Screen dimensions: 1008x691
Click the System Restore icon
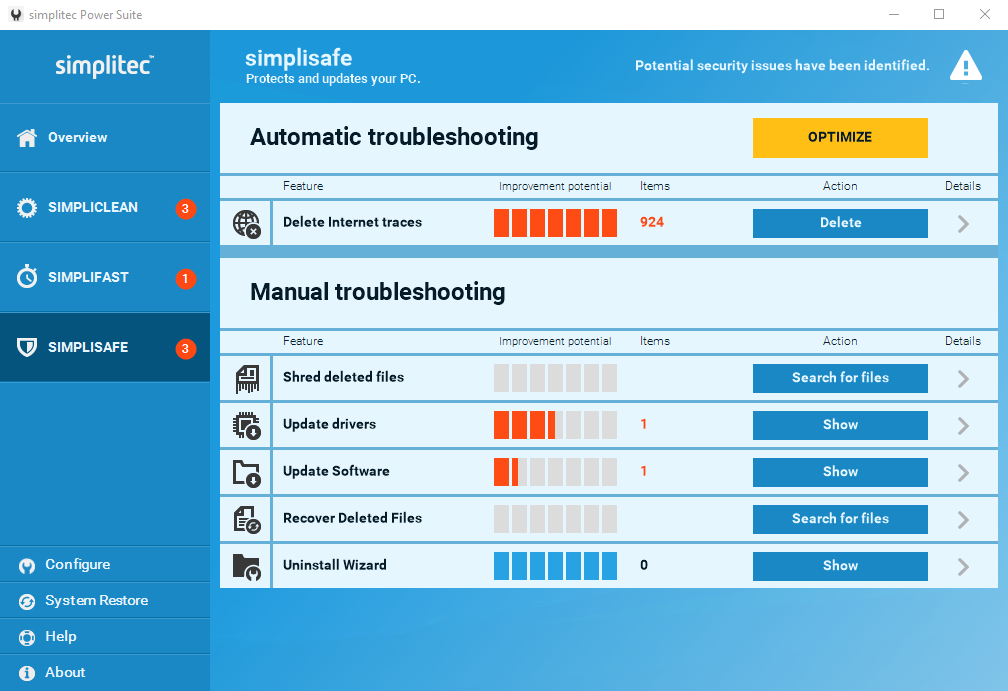(x=27, y=601)
